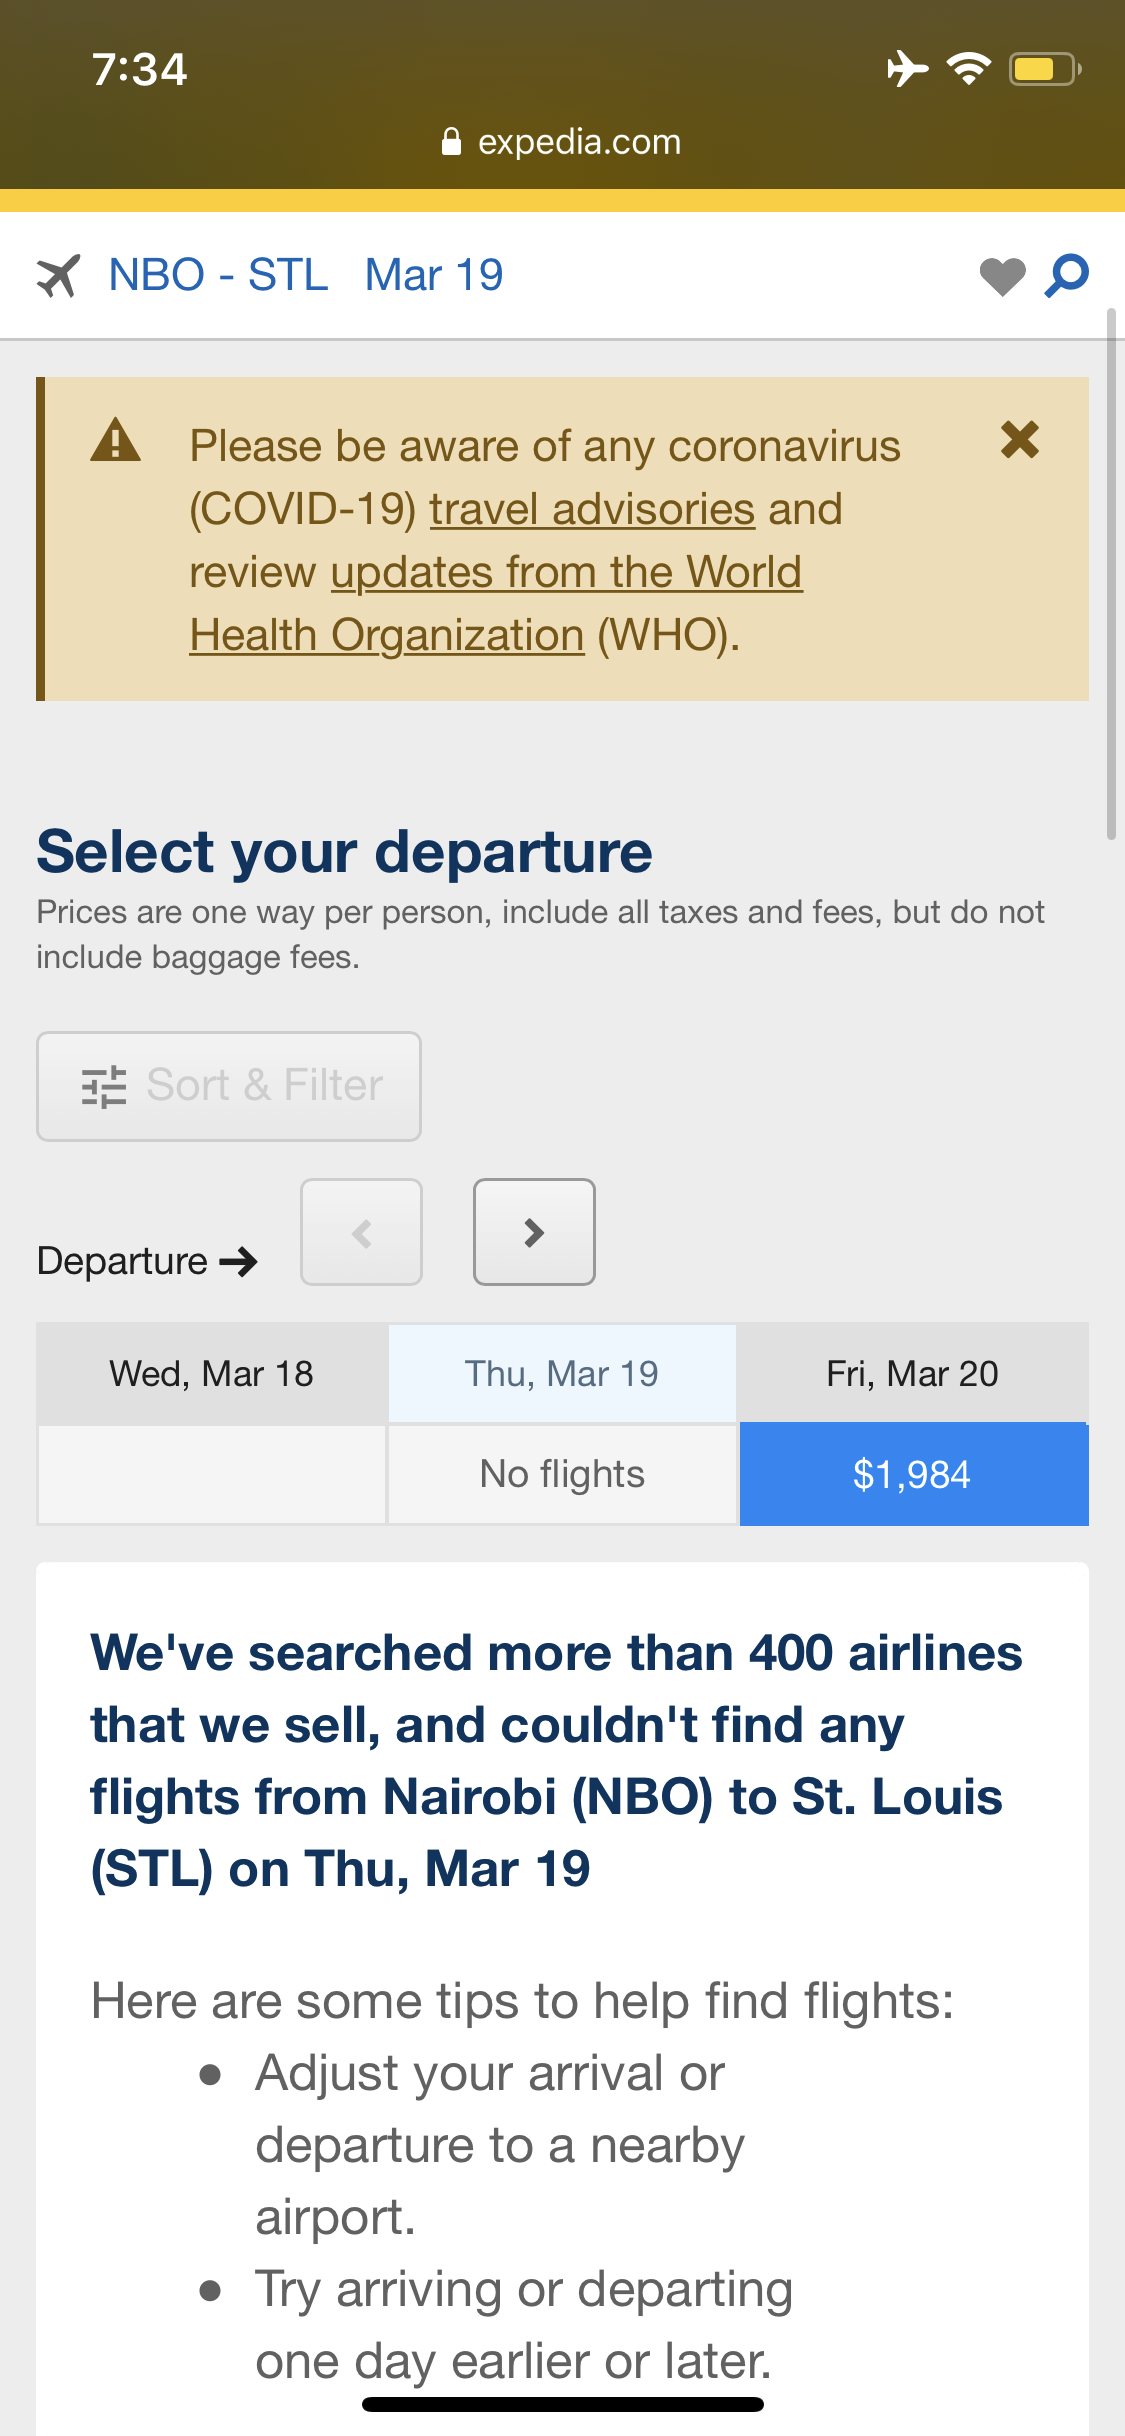Select the Wed, Mar 18 date tab
Viewport: 1125px width, 2436px height.
pos(211,1374)
